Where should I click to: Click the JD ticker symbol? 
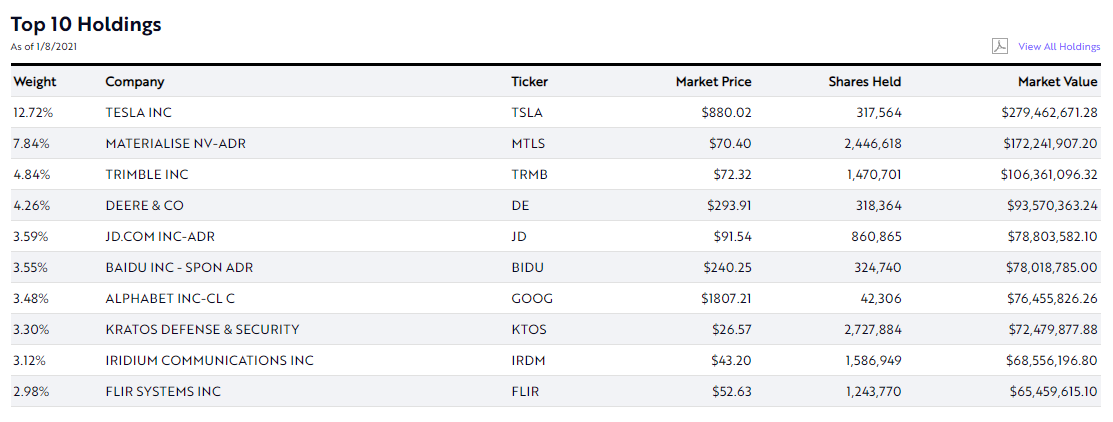(x=519, y=237)
